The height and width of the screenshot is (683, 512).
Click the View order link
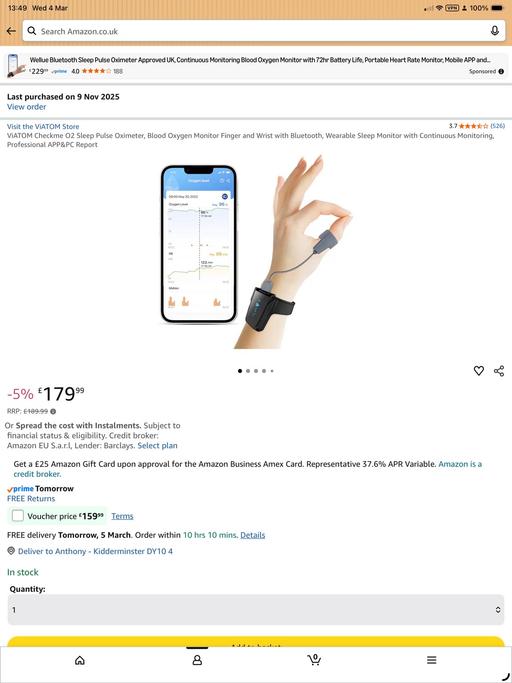point(26,107)
